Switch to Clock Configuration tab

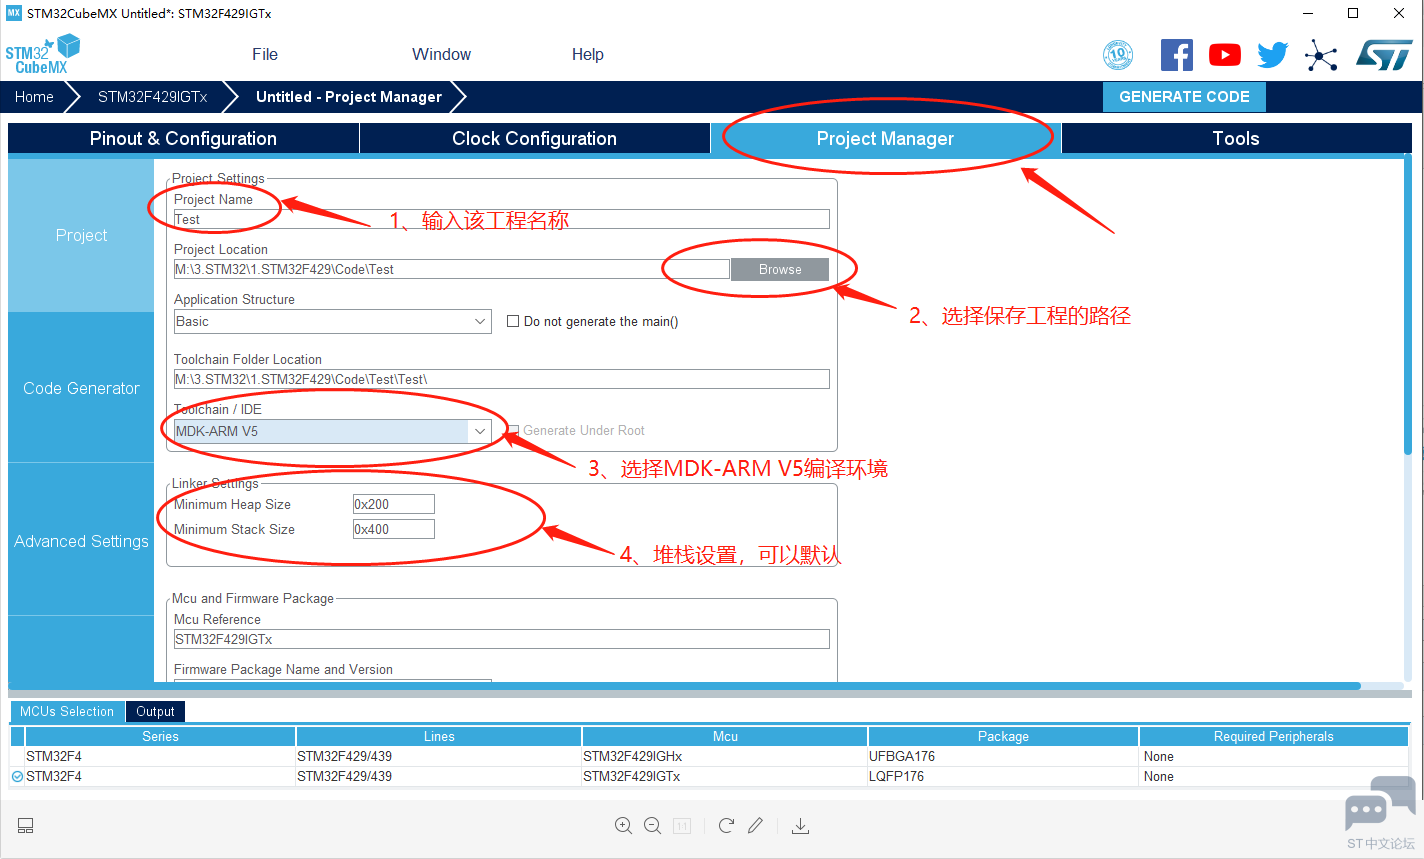coord(534,139)
